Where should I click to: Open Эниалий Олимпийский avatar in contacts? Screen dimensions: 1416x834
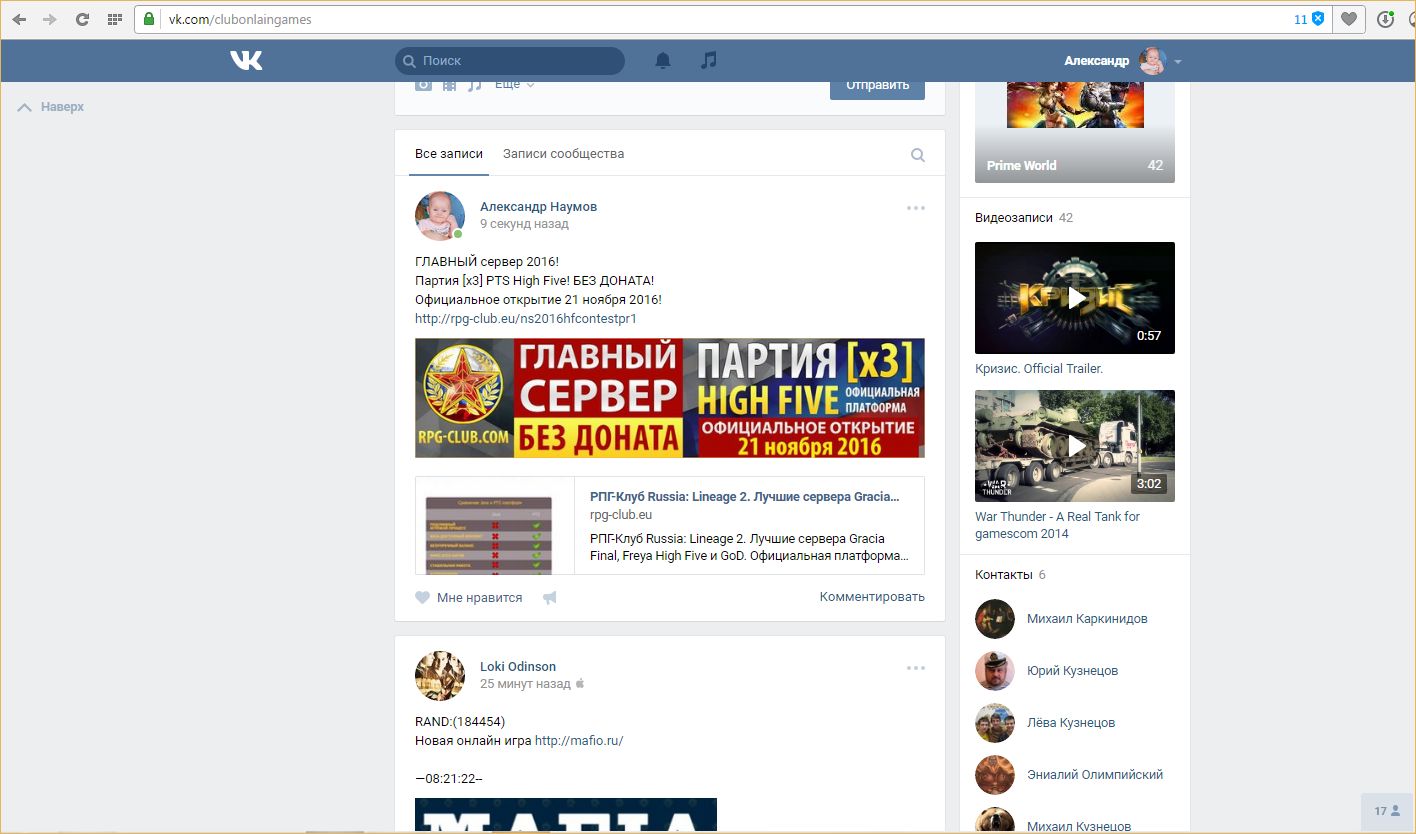click(x=995, y=775)
